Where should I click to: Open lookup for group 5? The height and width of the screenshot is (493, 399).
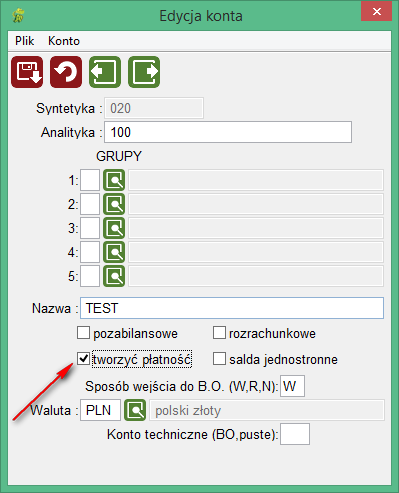point(114,276)
